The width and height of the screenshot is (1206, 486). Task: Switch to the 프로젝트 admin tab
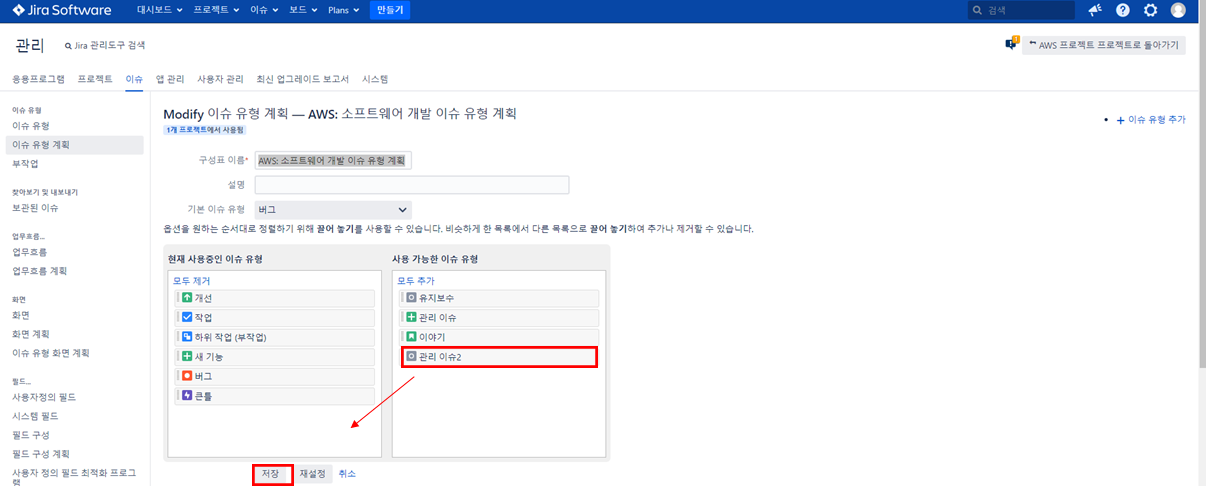tap(95, 78)
